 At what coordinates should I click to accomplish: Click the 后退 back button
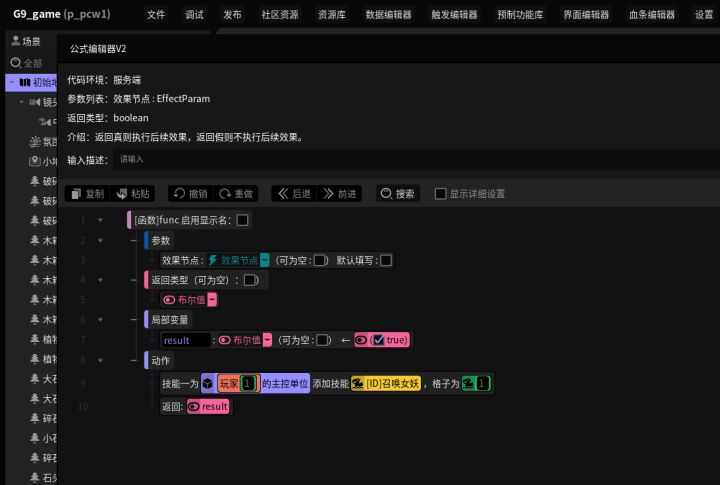294,194
